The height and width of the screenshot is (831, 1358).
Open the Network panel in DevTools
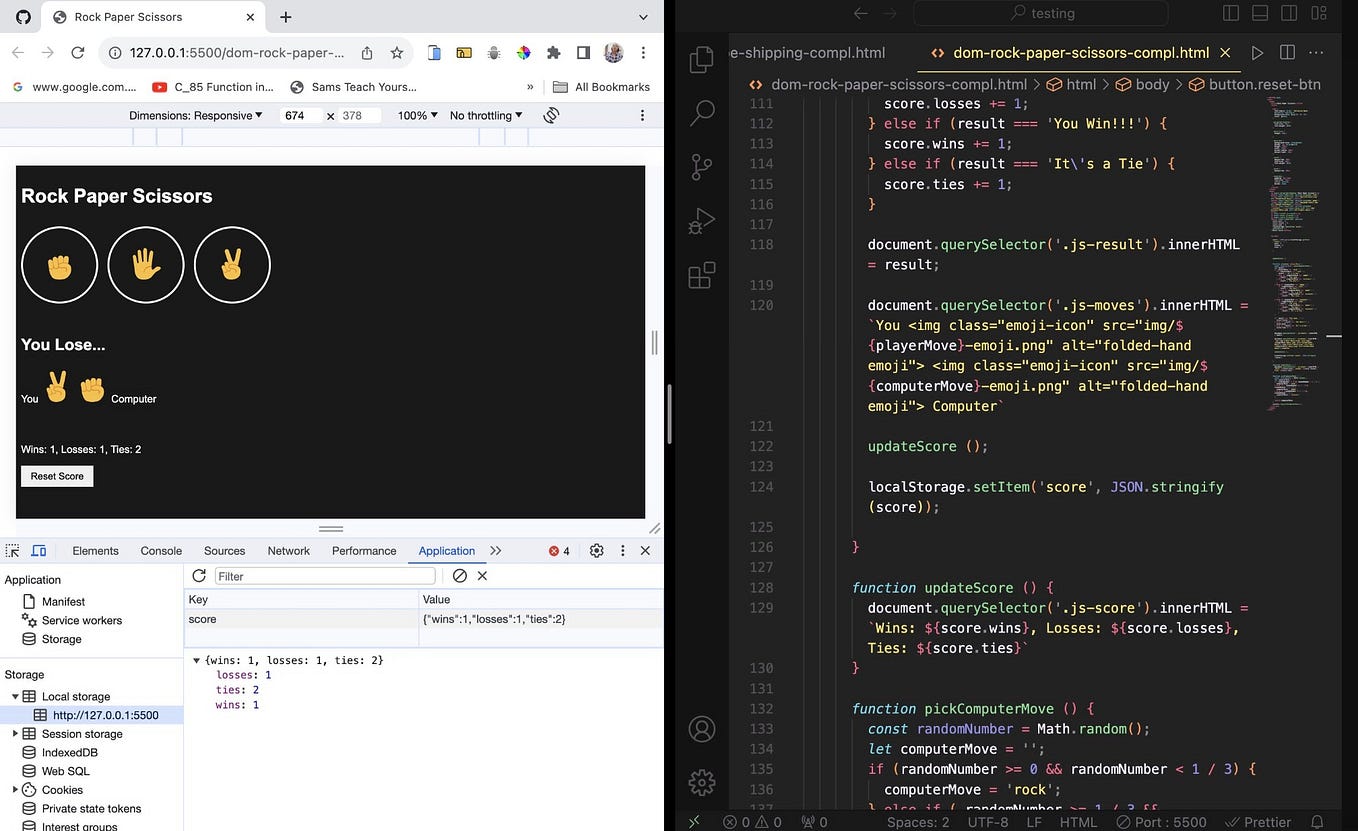tap(288, 550)
